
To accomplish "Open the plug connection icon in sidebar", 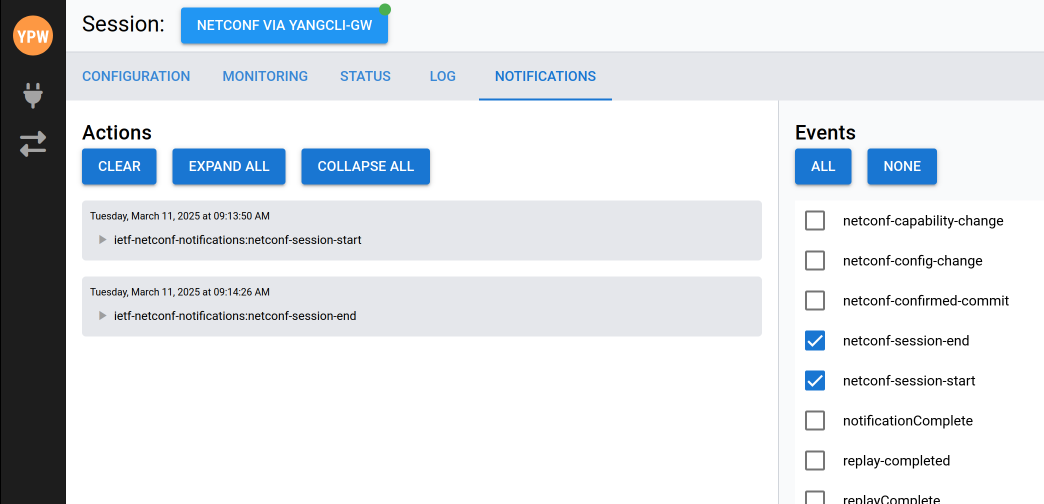I will point(33,96).
